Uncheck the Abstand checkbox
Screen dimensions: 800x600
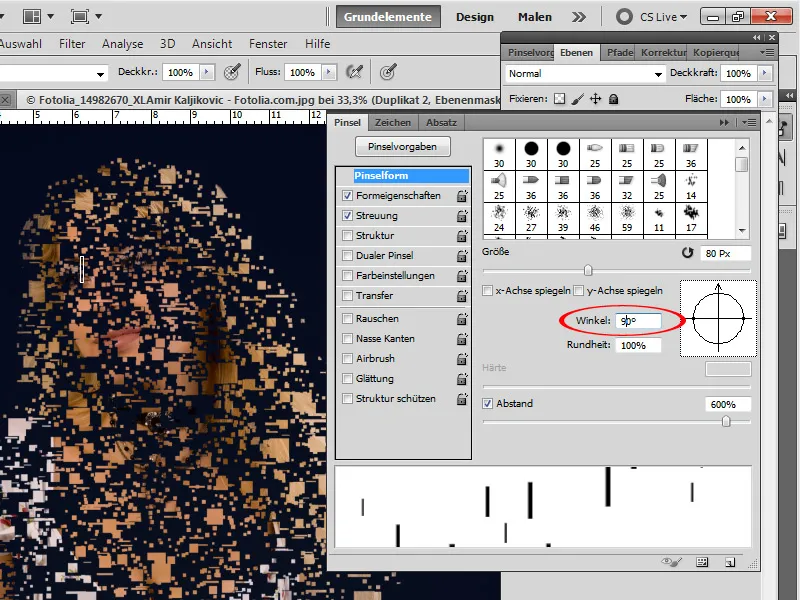tap(487, 403)
